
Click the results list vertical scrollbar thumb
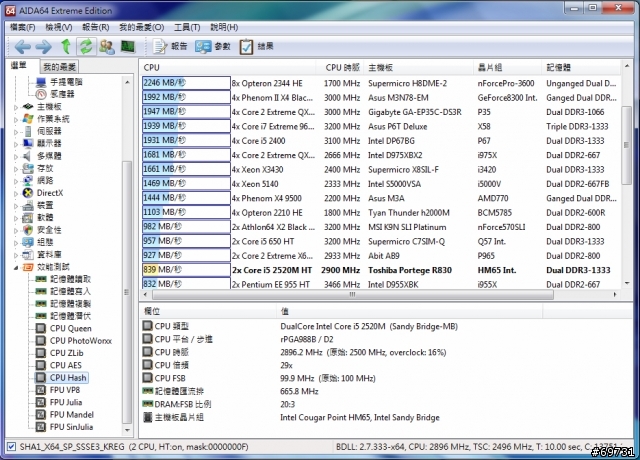626,145
